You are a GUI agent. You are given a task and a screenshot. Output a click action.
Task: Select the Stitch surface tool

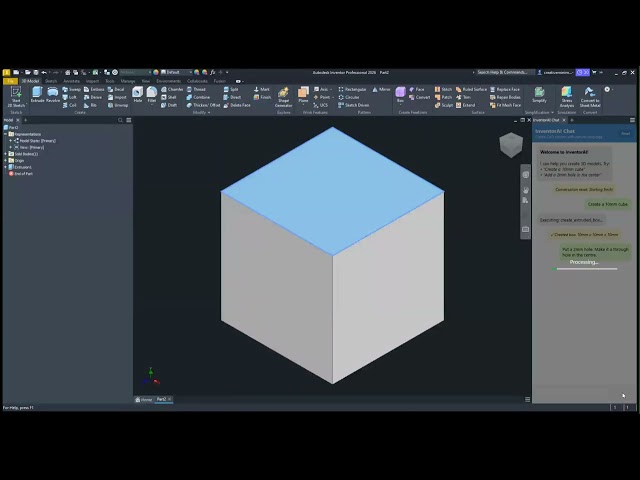tap(443, 89)
